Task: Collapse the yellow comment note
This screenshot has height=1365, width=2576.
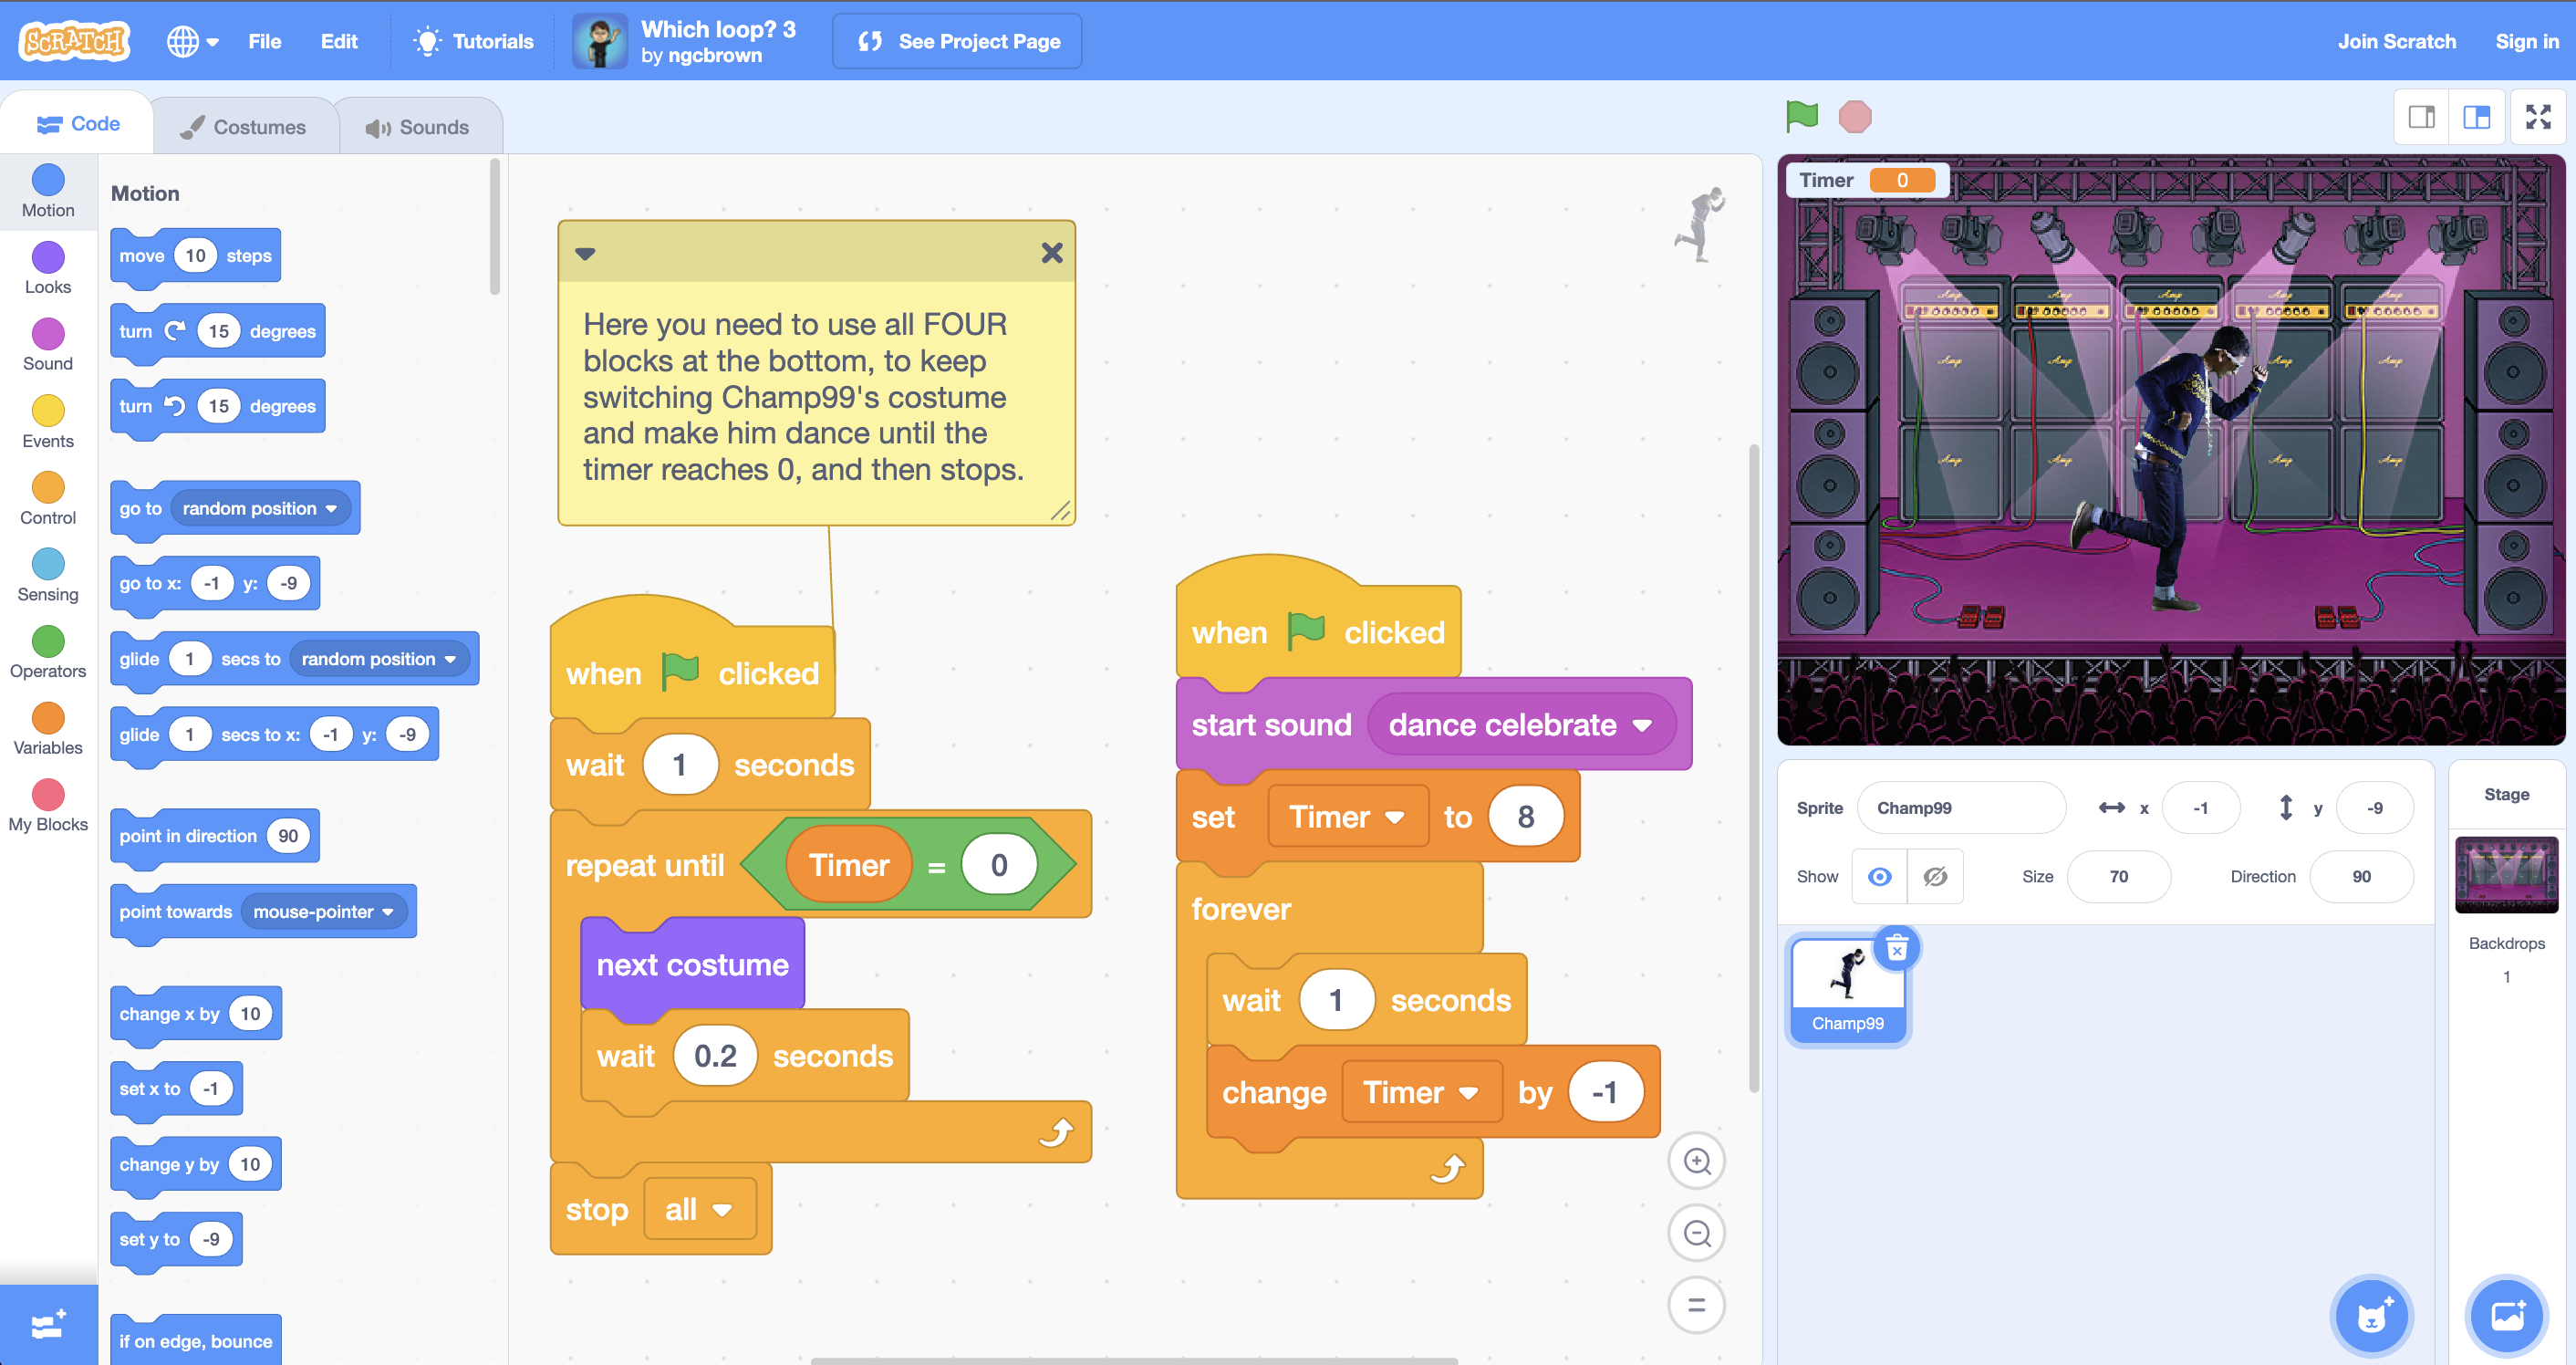Action: pos(585,253)
